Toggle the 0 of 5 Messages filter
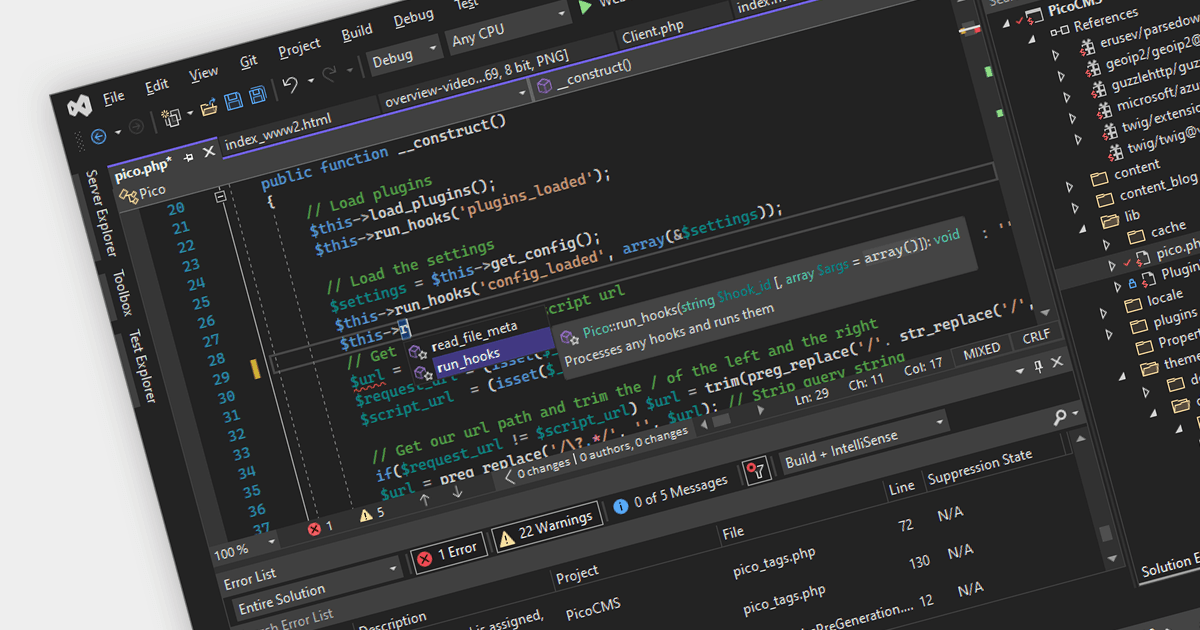The width and height of the screenshot is (1200, 630). (671, 495)
